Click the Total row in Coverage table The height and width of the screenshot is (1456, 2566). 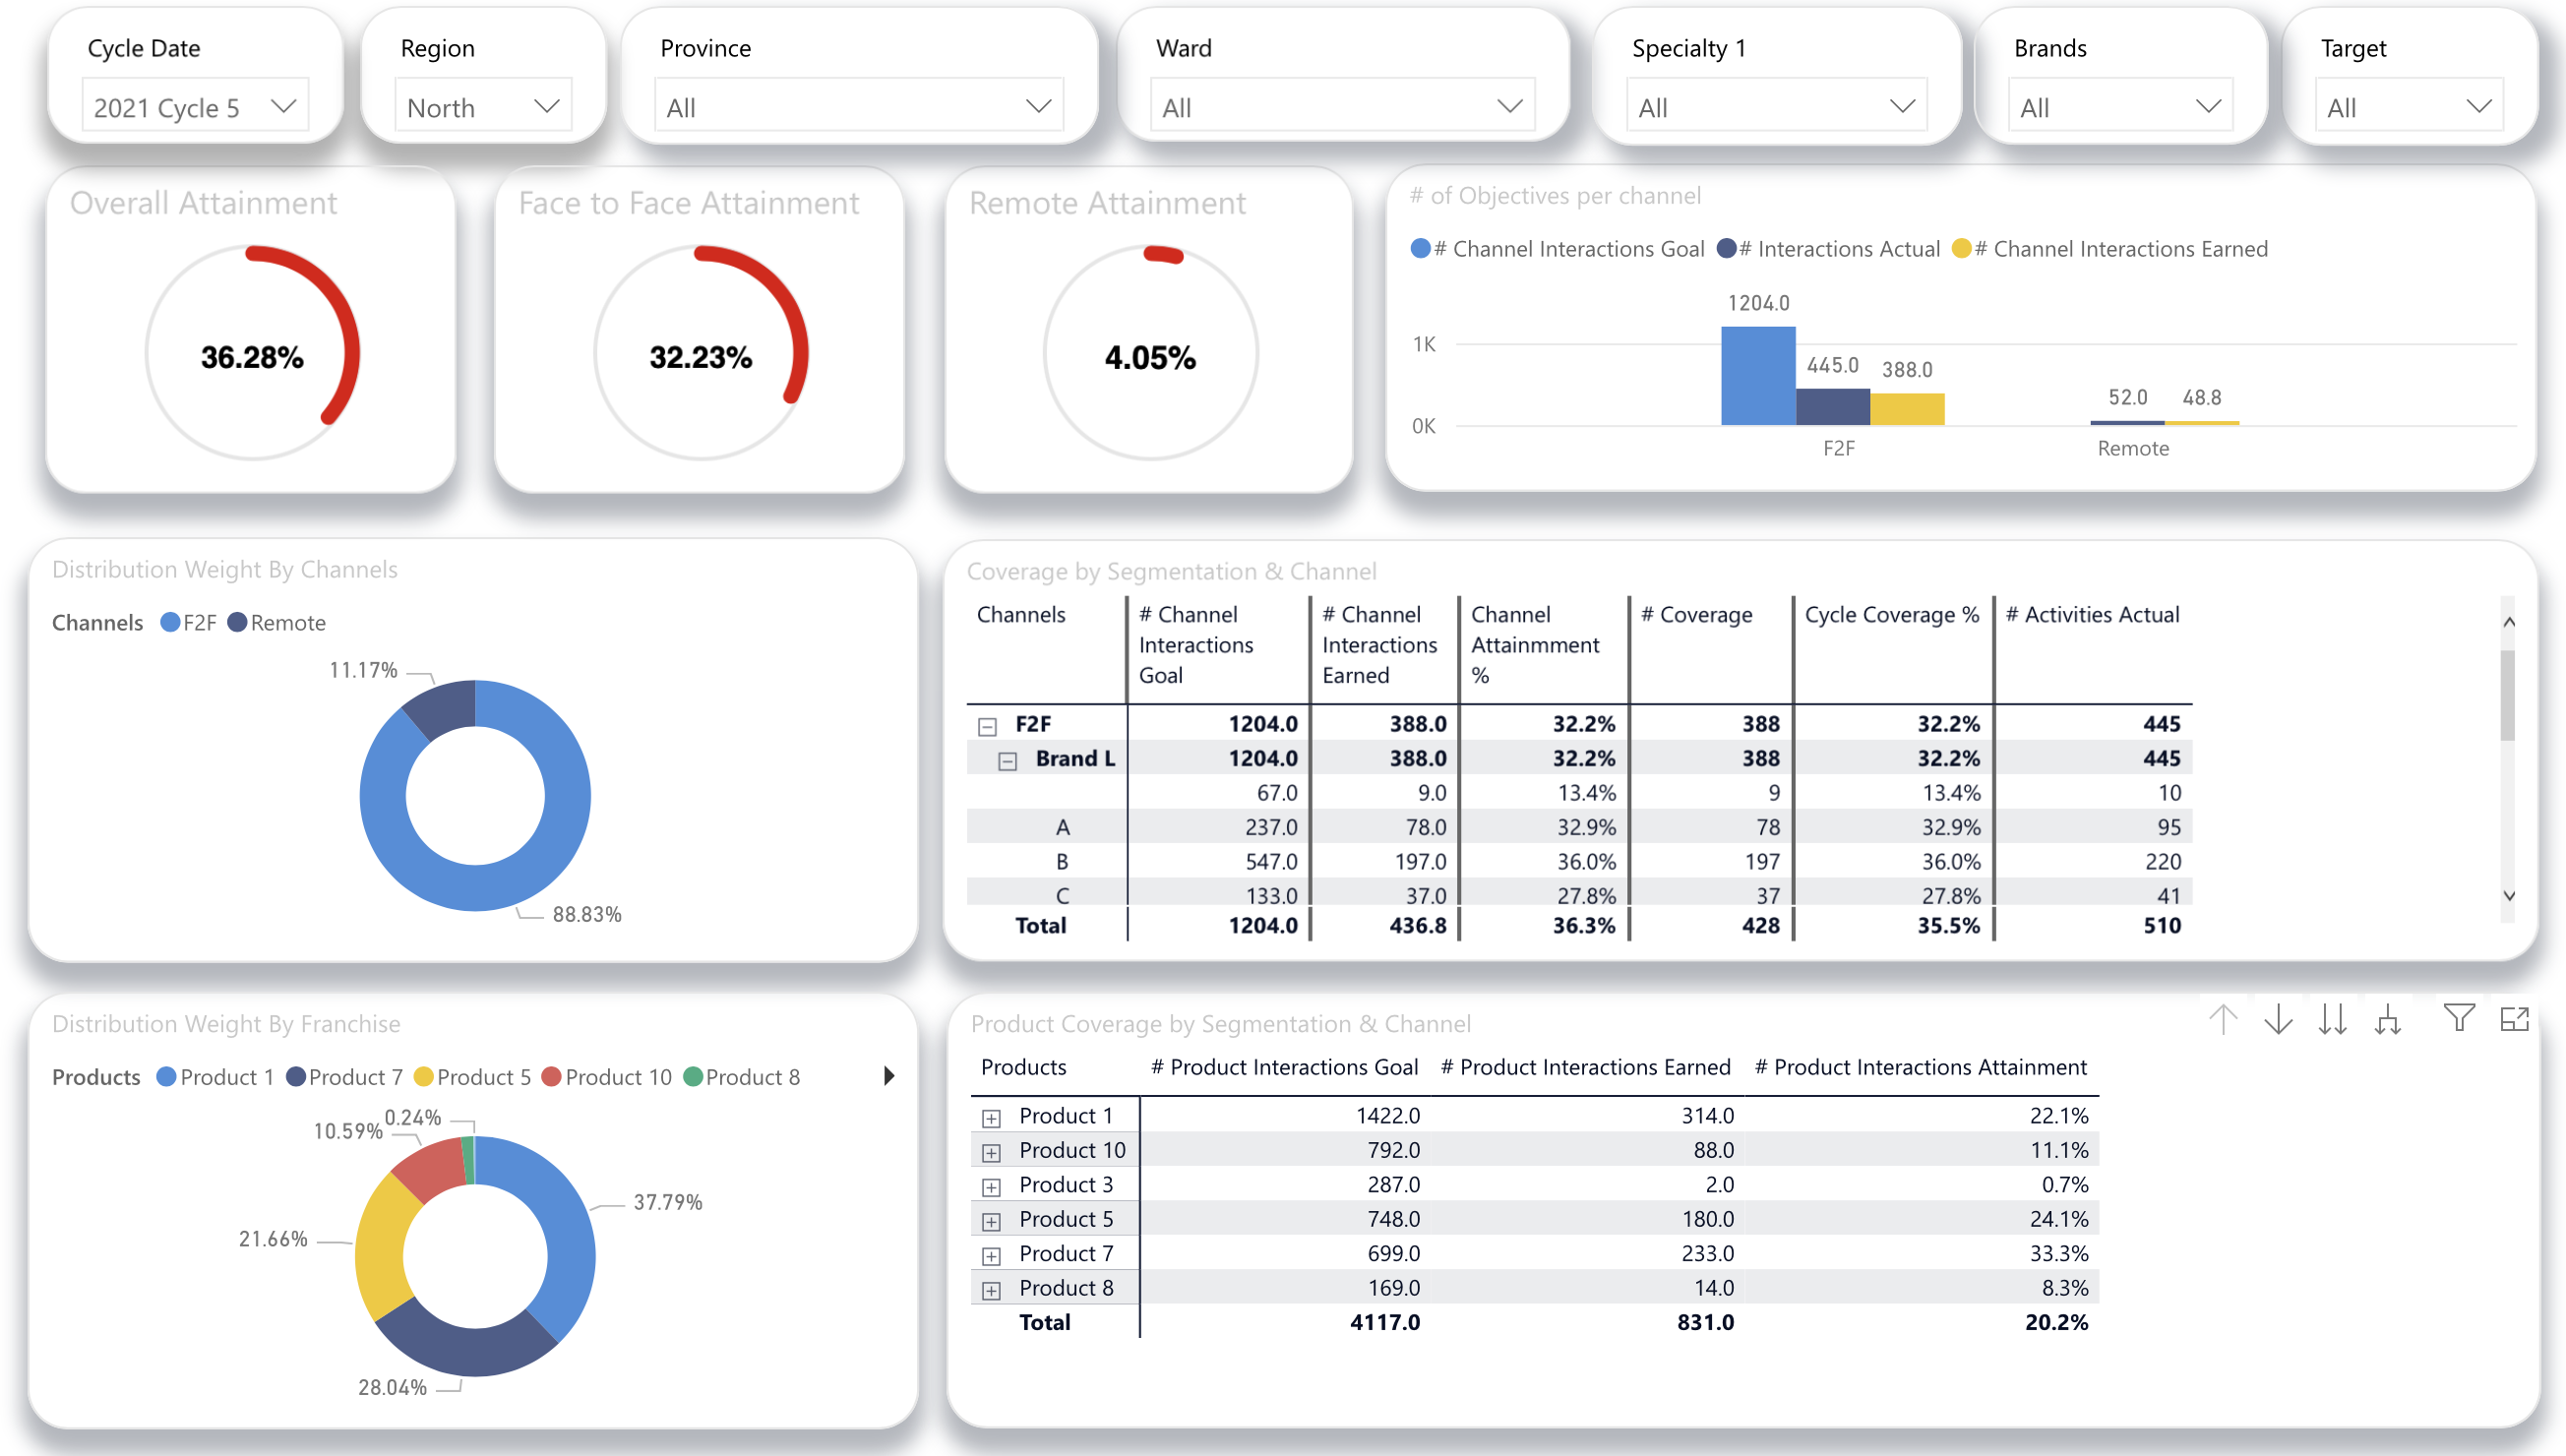point(1042,925)
